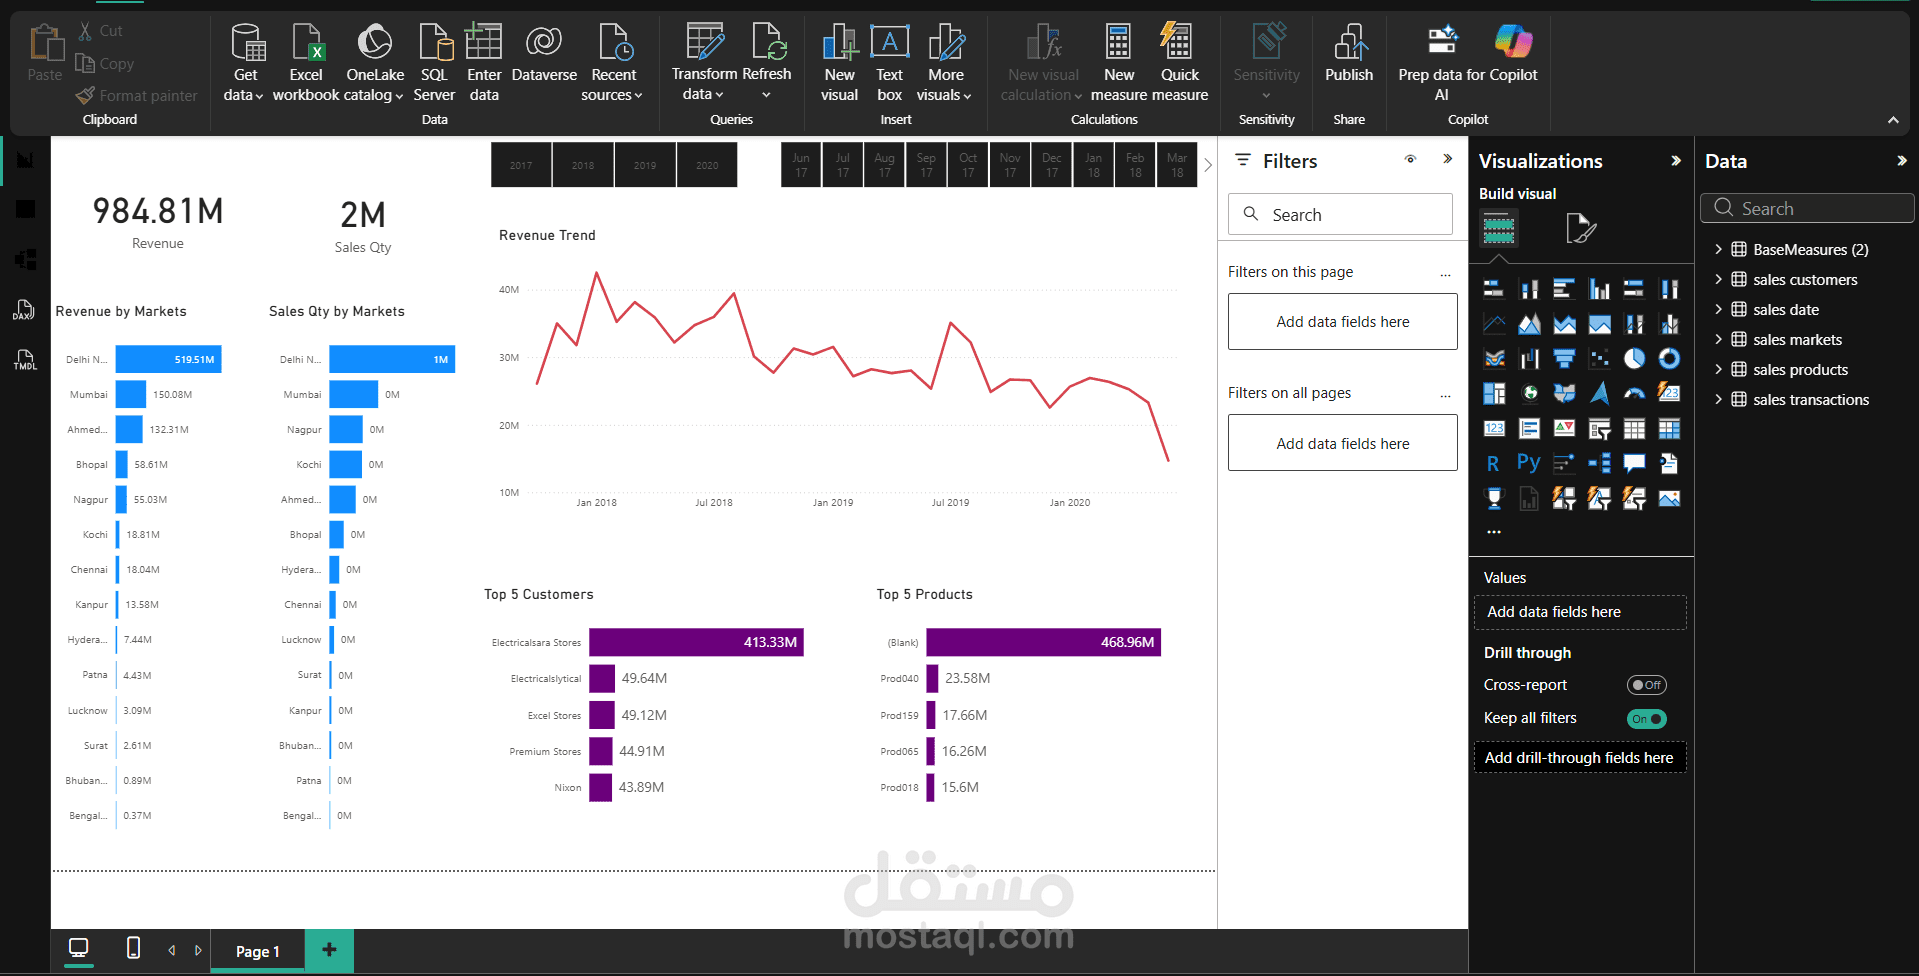Select the Gauge visualization

coord(1634,393)
